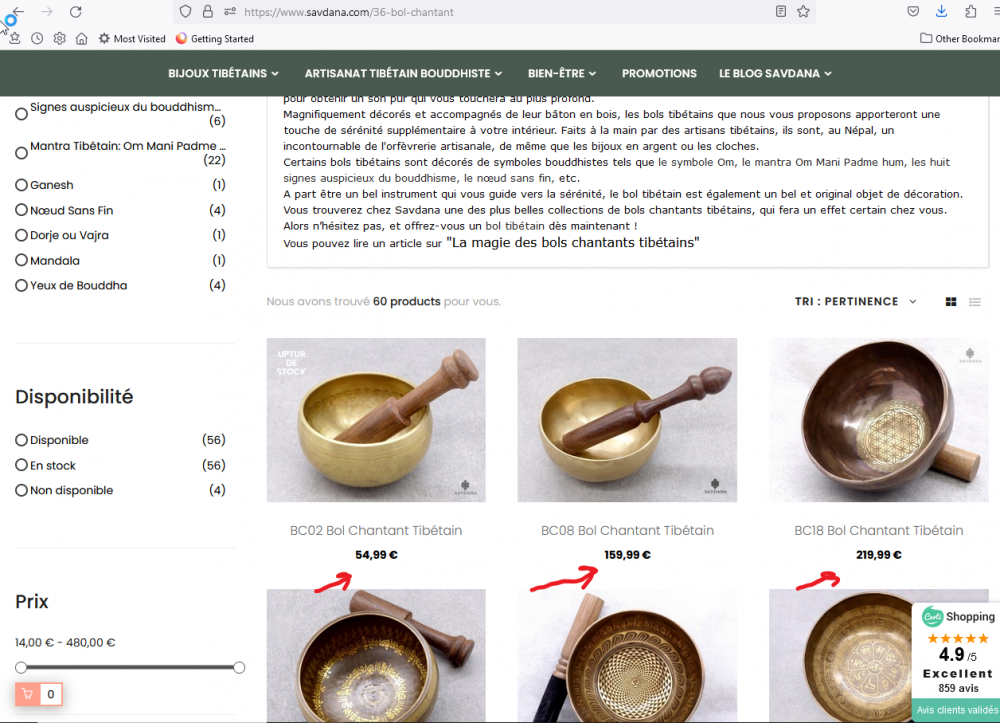This screenshot has width=1000, height=723.
Task: Click the 859 avis review count
Action: click(958, 689)
